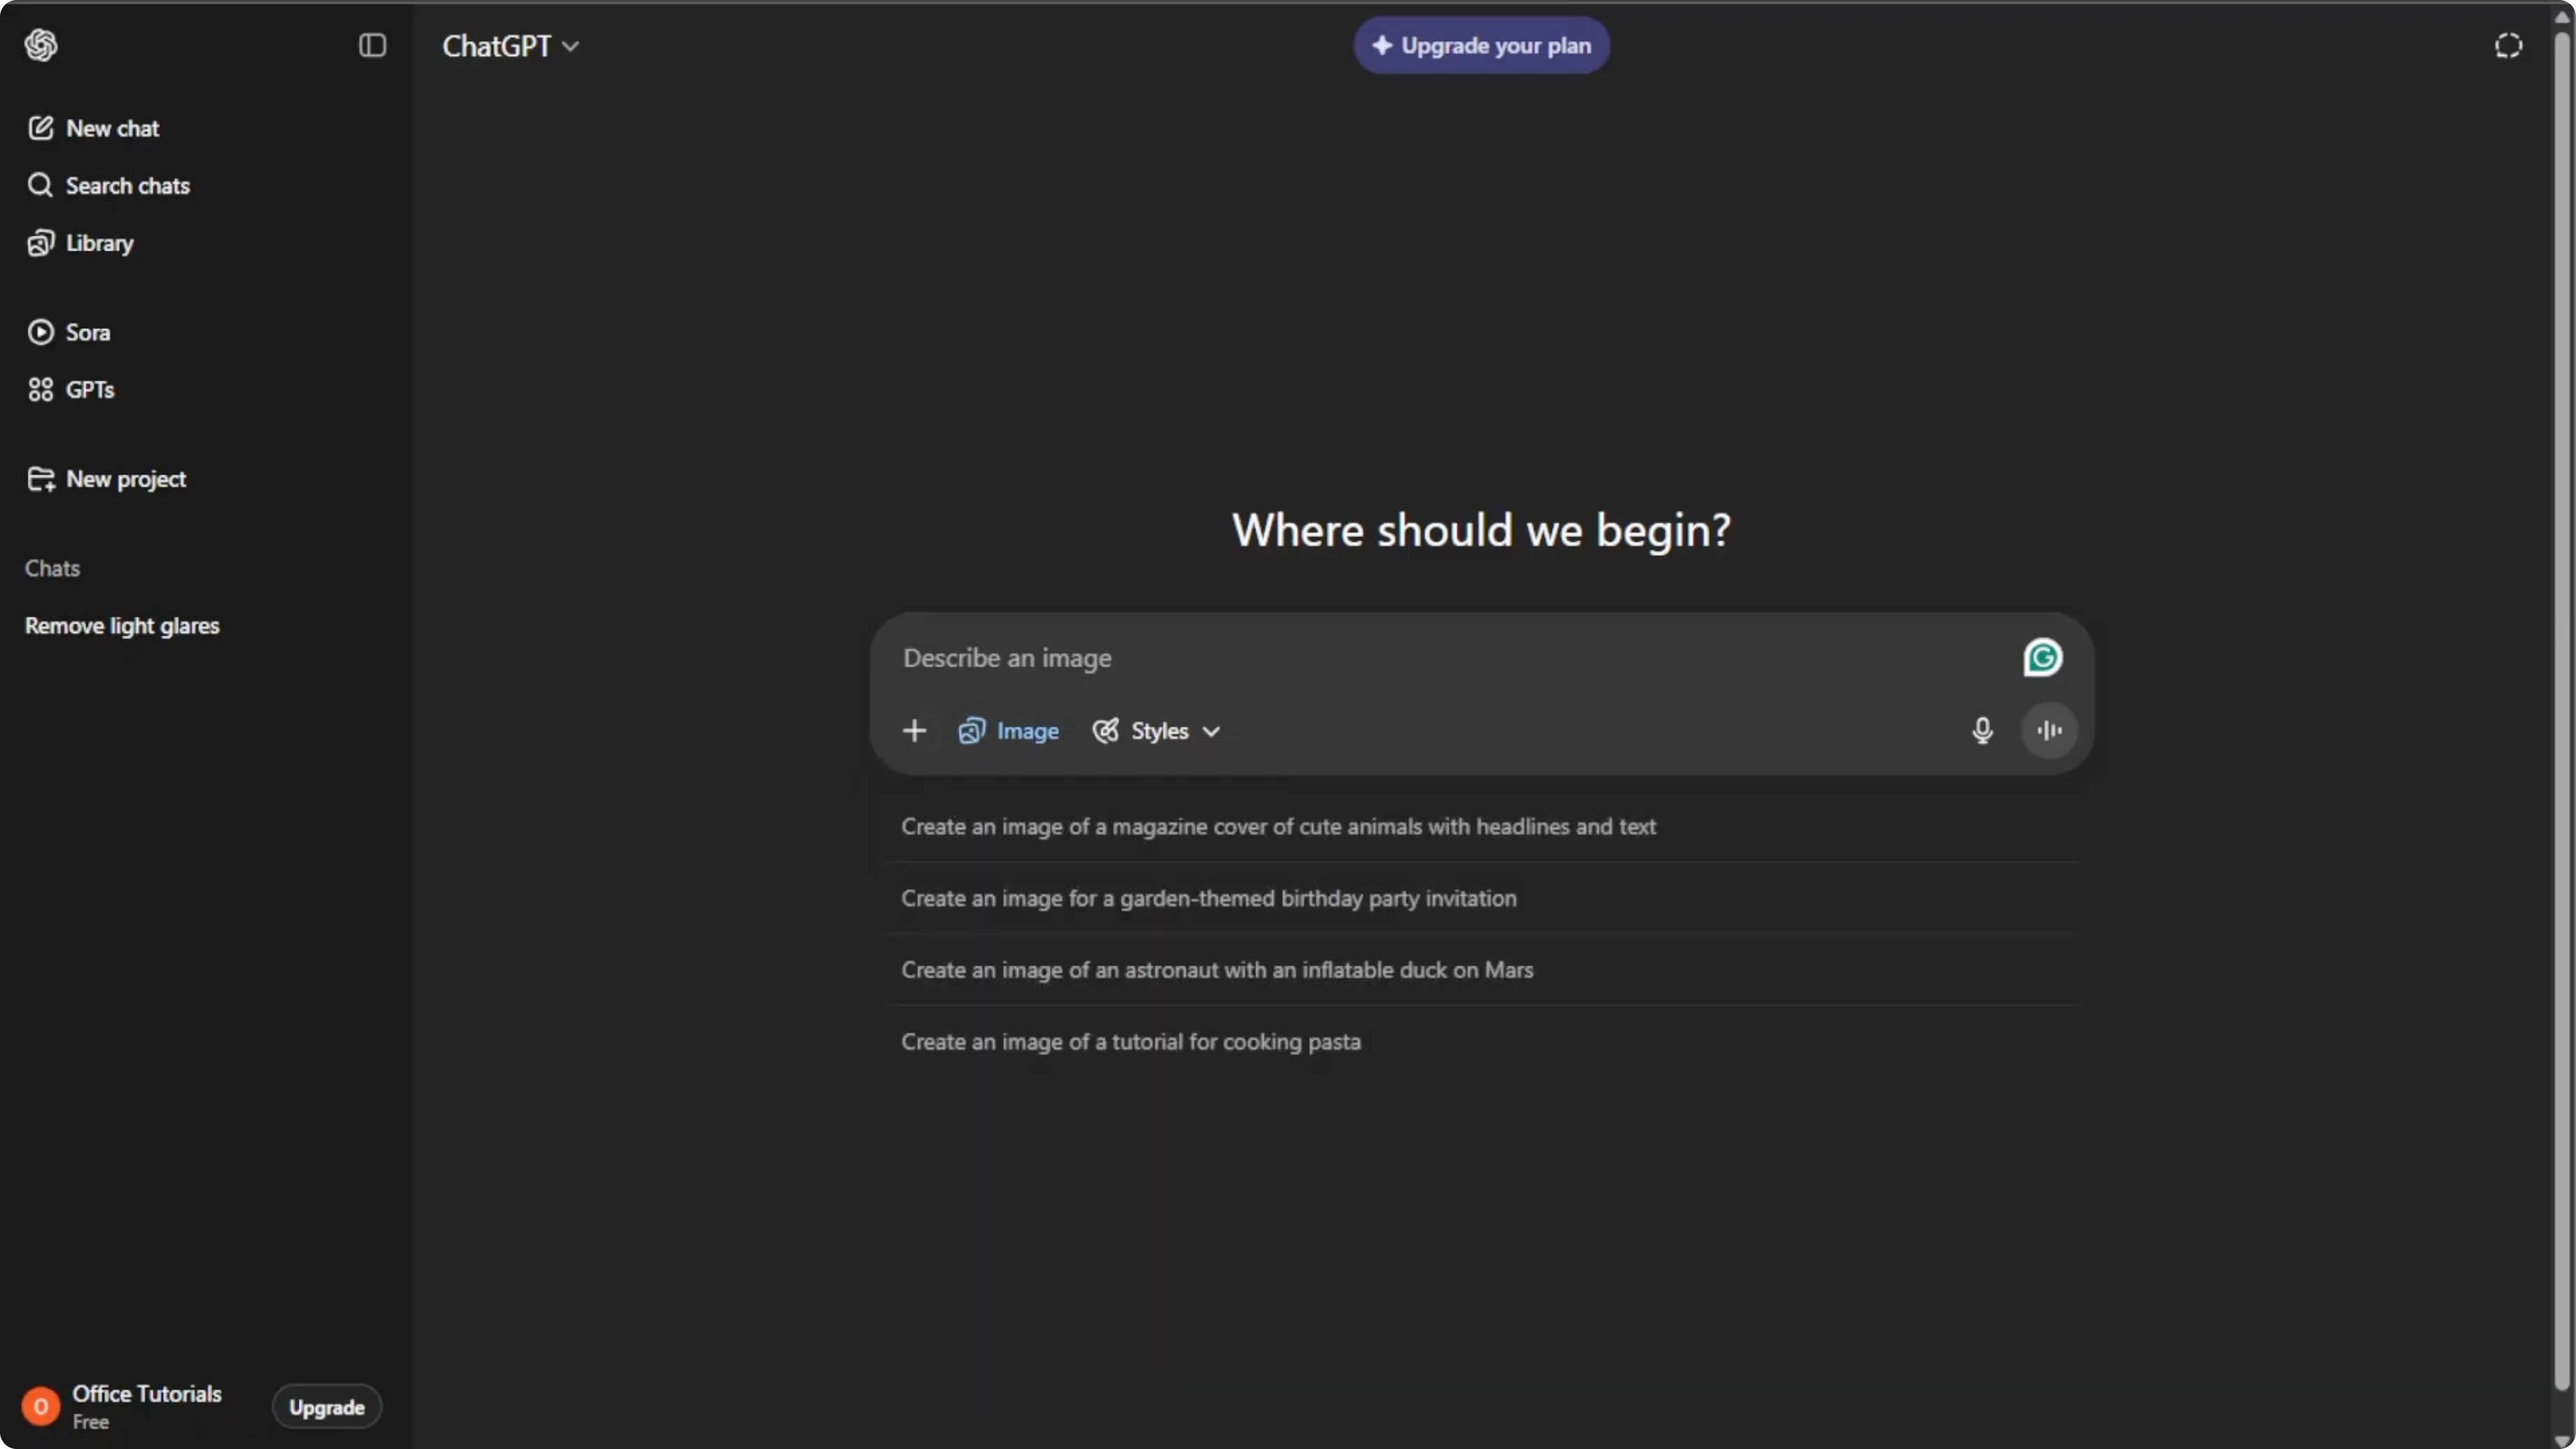The width and height of the screenshot is (2576, 1449).
Task: Click the scrollbar down arrow
Action: click(x=2562, y=1440)
